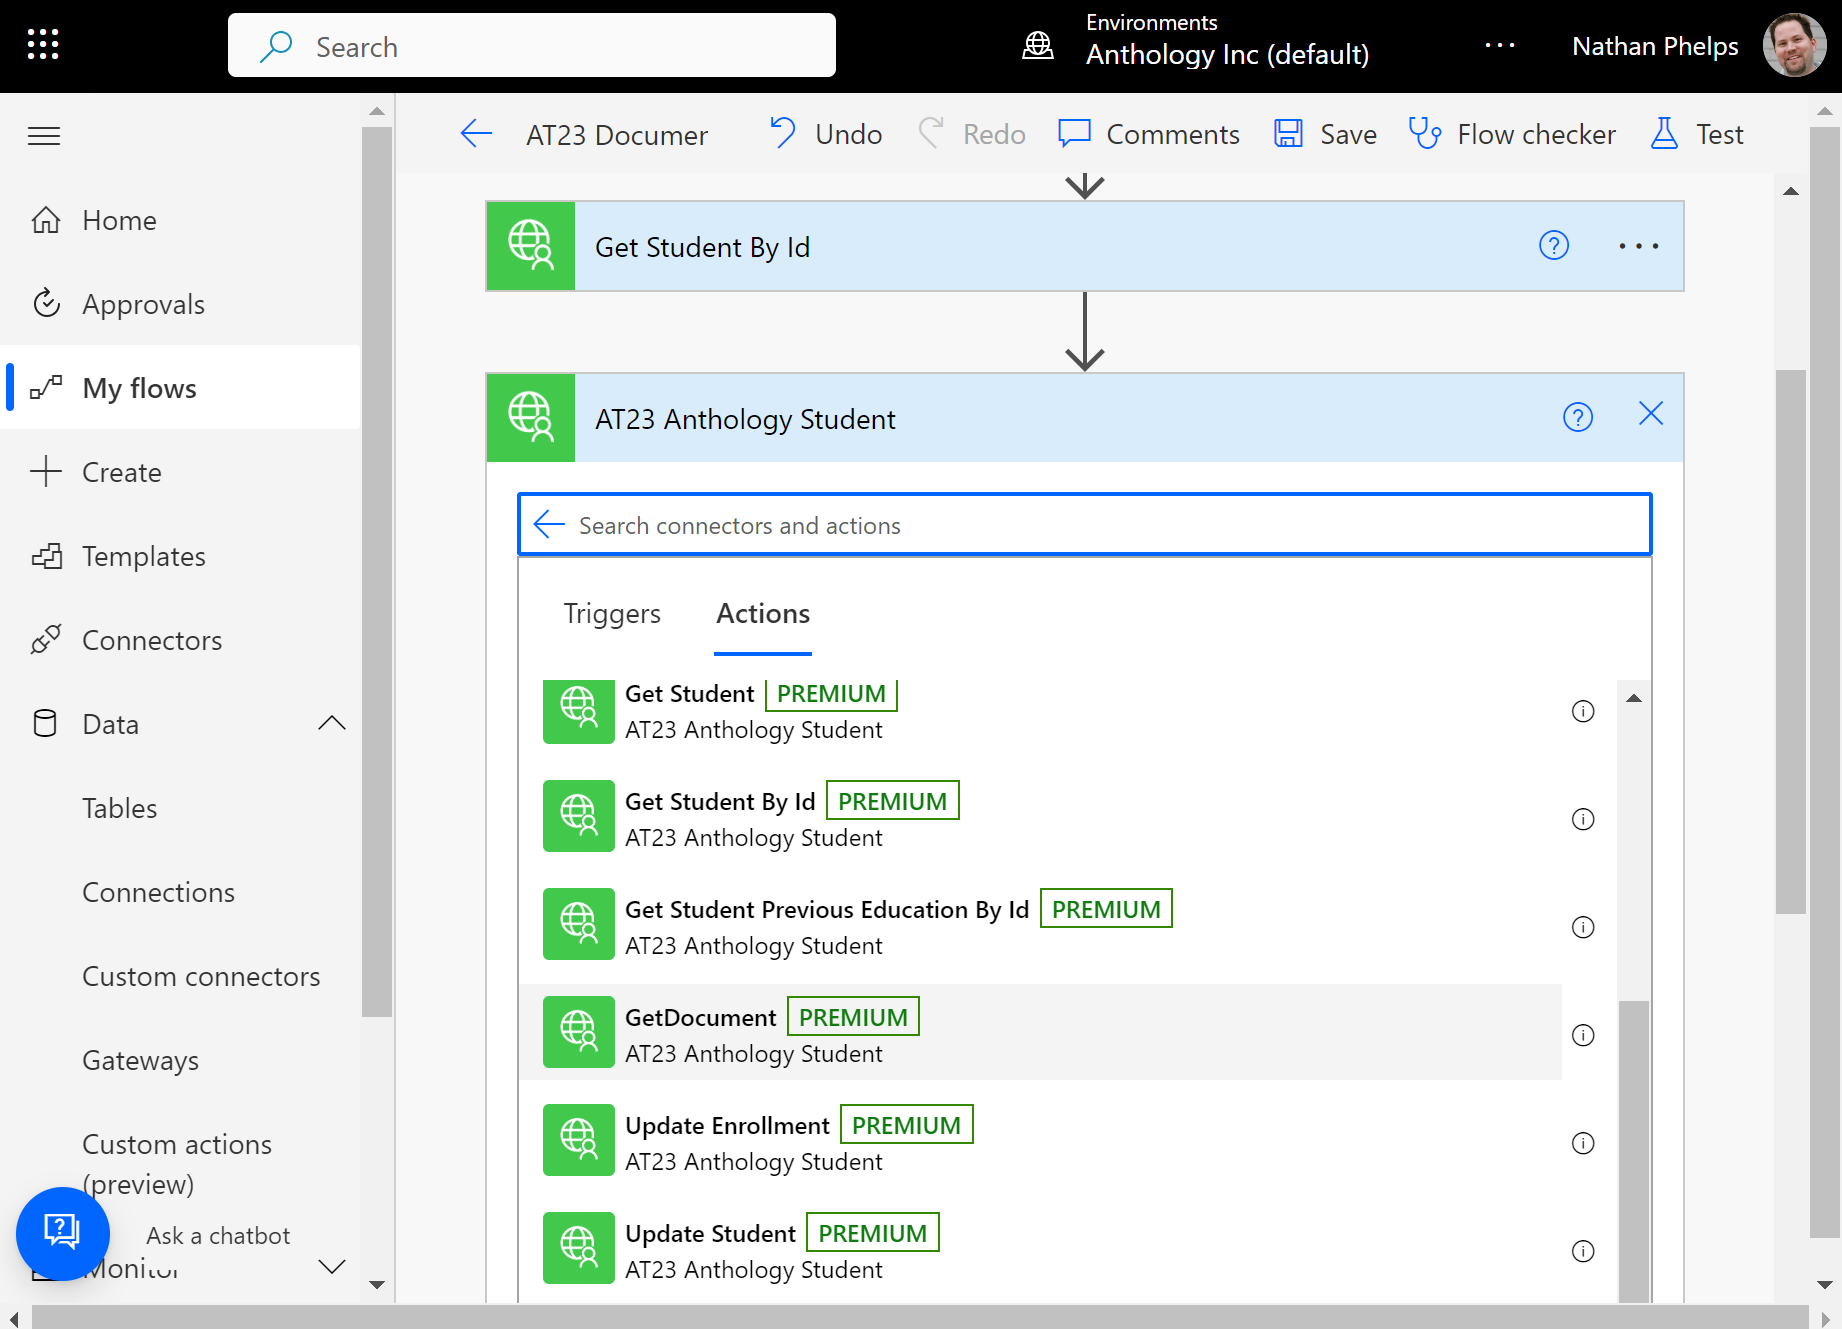Screen dimensions: 1842x1329
Task: Open Connections under Data
Action: (x=158, y=892)
